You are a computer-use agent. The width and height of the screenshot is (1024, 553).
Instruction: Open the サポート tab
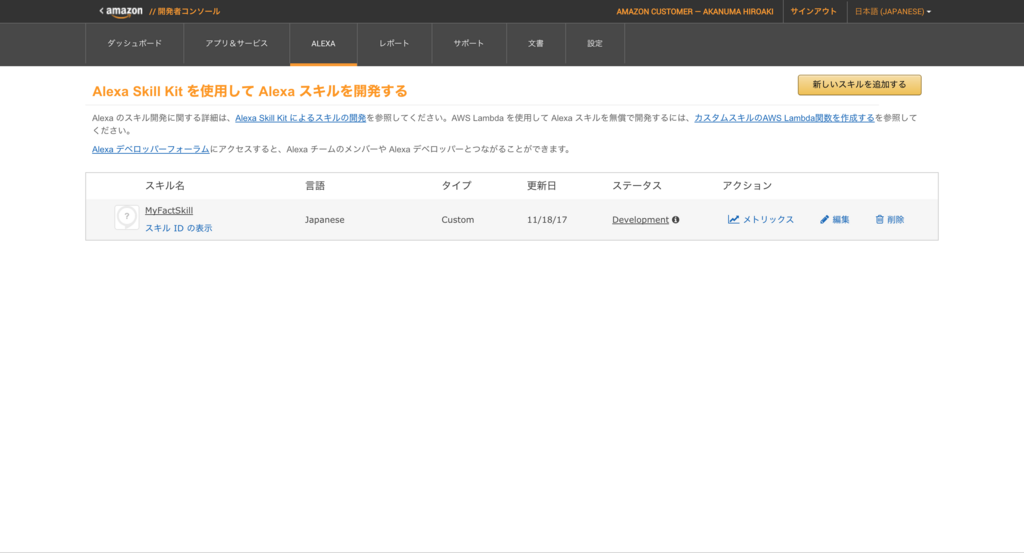coord(469,44)
